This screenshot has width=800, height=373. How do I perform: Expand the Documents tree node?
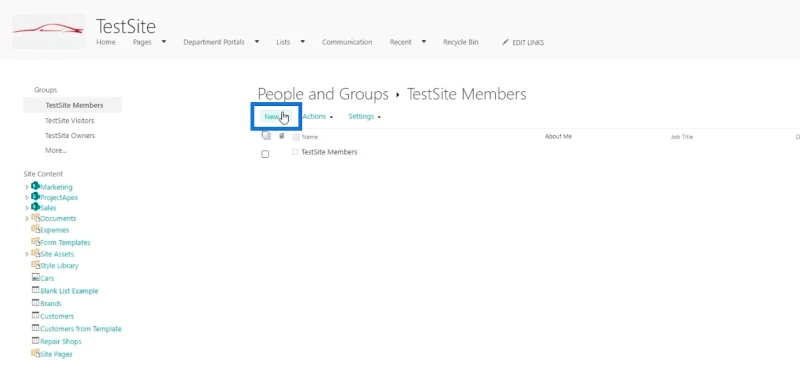(27, 218)
